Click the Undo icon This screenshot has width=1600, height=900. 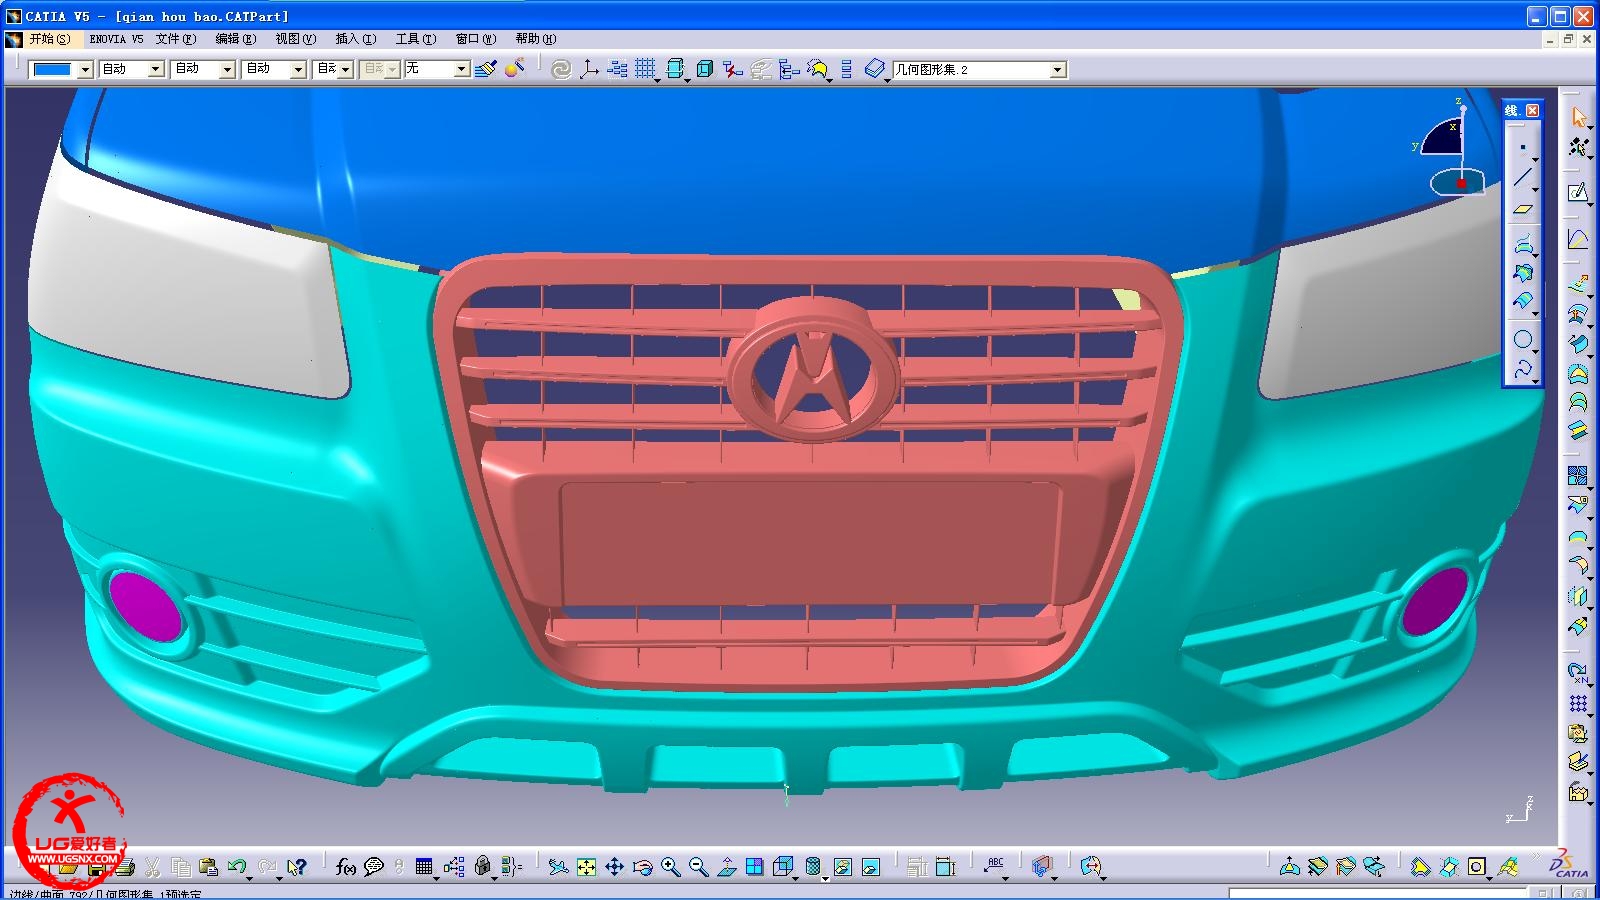pos(237,867)
